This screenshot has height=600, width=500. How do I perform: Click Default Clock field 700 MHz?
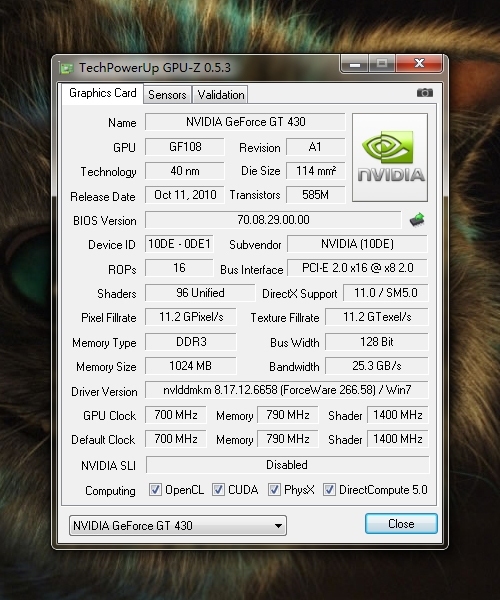coord(176,439)
